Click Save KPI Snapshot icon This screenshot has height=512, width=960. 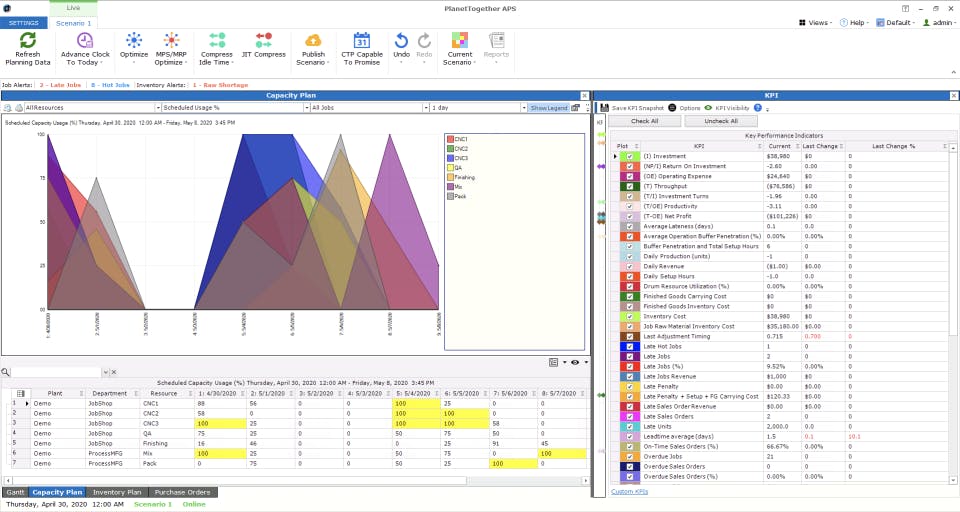604,108
